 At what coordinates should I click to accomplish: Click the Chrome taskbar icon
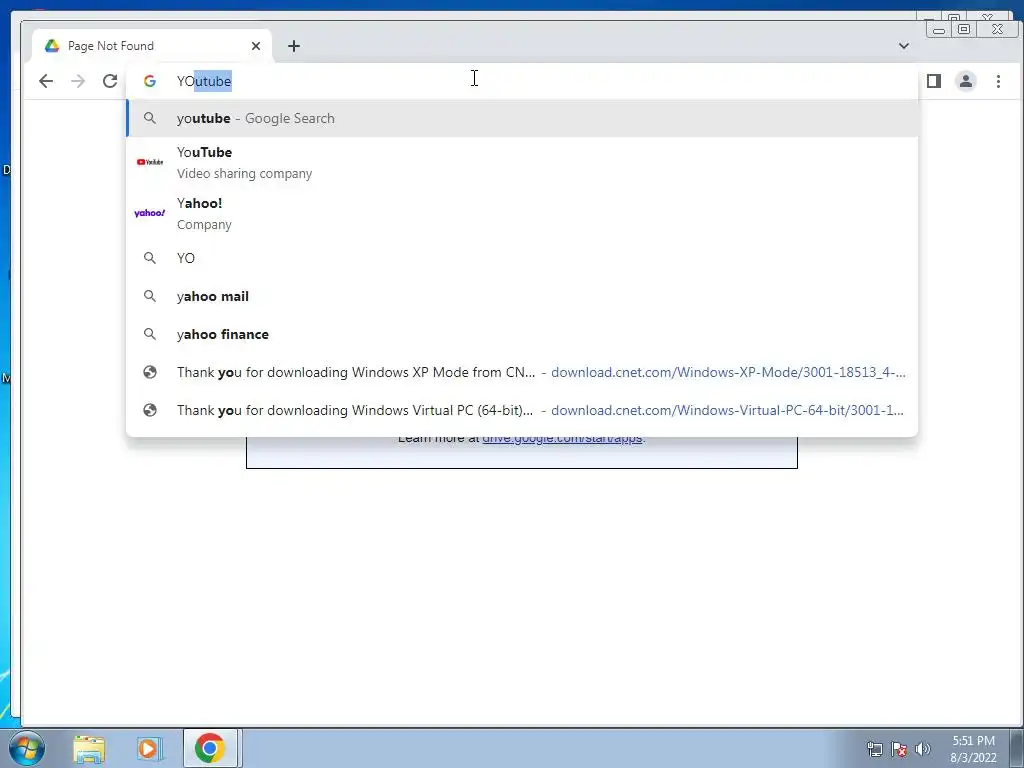(x=210, y=748)
